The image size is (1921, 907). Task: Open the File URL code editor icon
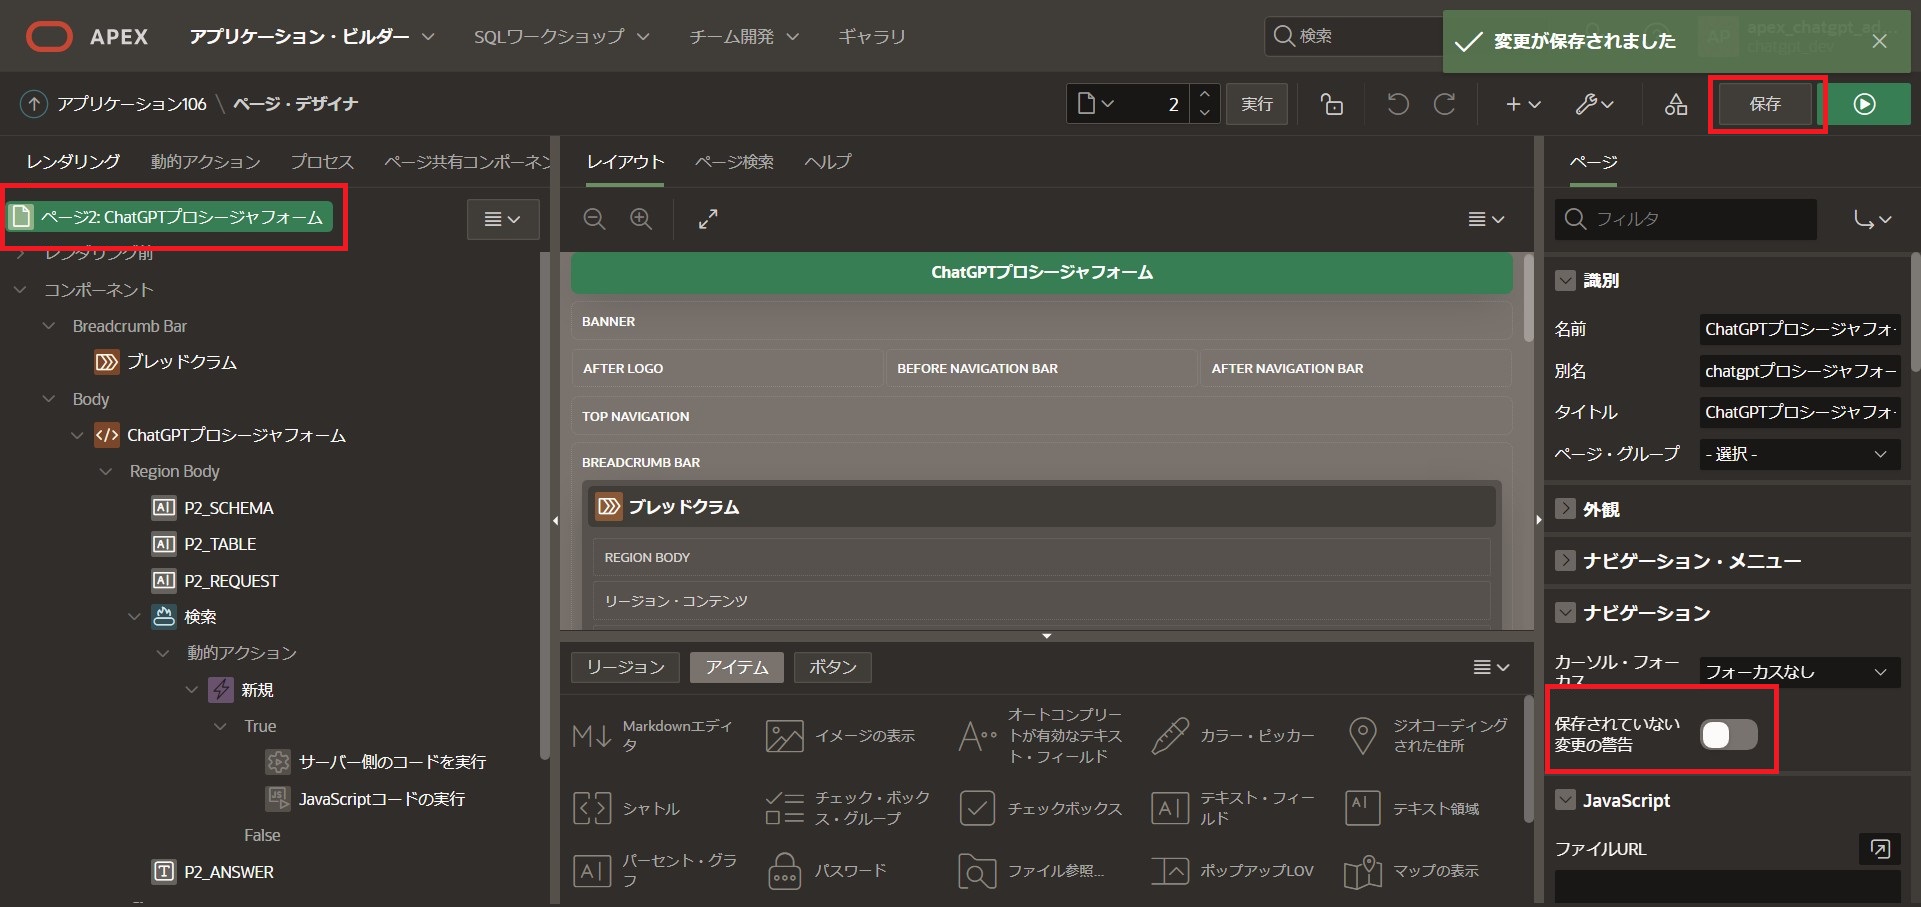tap(1880, 849)
